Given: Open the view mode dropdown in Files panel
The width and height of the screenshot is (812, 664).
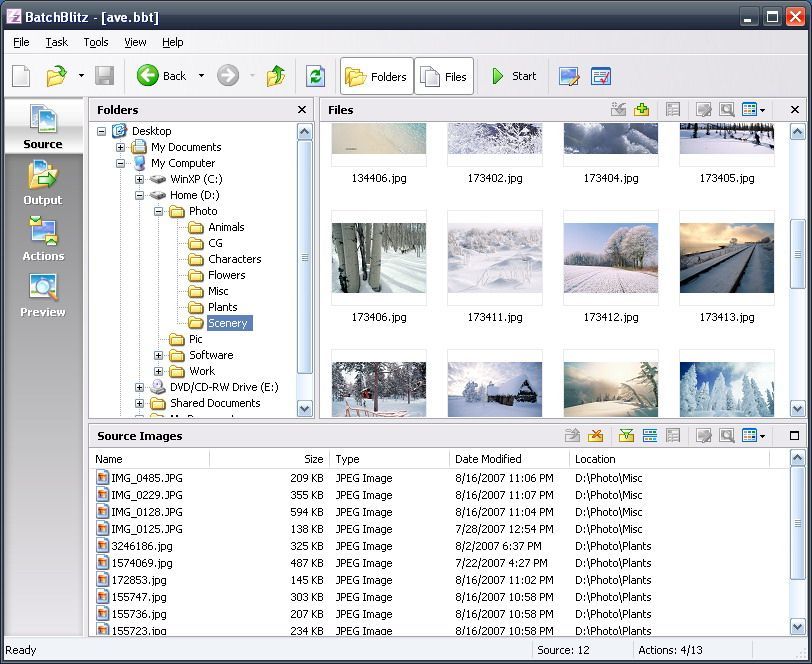Looking at the screenshot, I should click(x=763, y=110).
